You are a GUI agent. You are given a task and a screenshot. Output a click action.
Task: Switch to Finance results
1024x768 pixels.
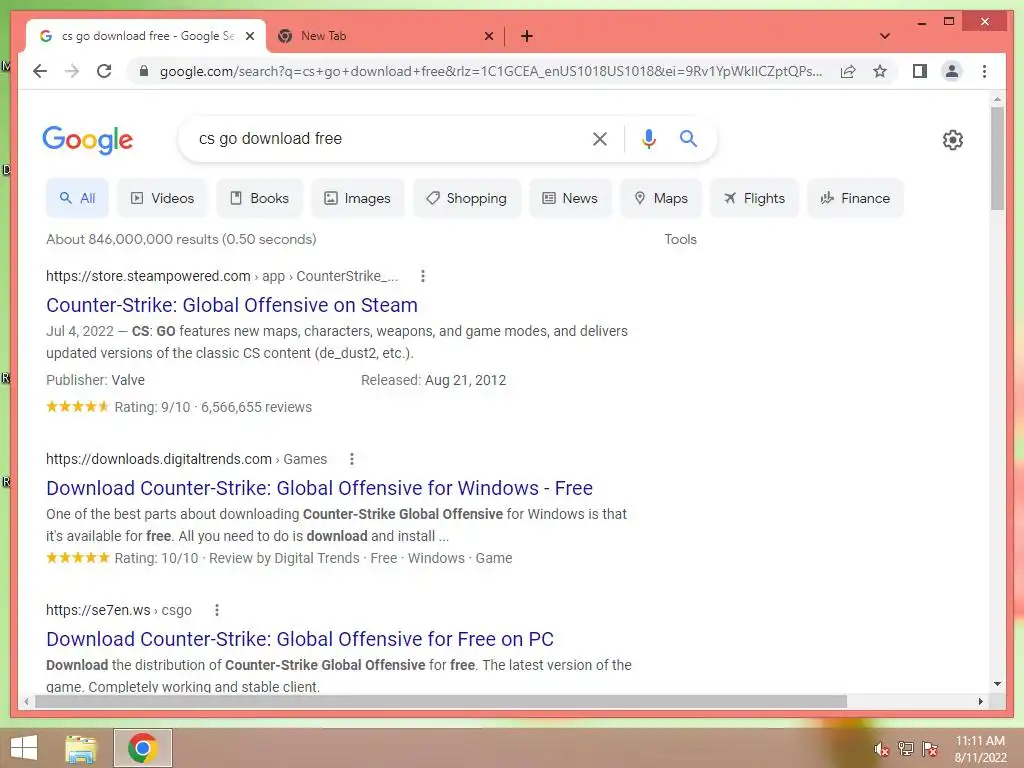[x=856, y=198]
